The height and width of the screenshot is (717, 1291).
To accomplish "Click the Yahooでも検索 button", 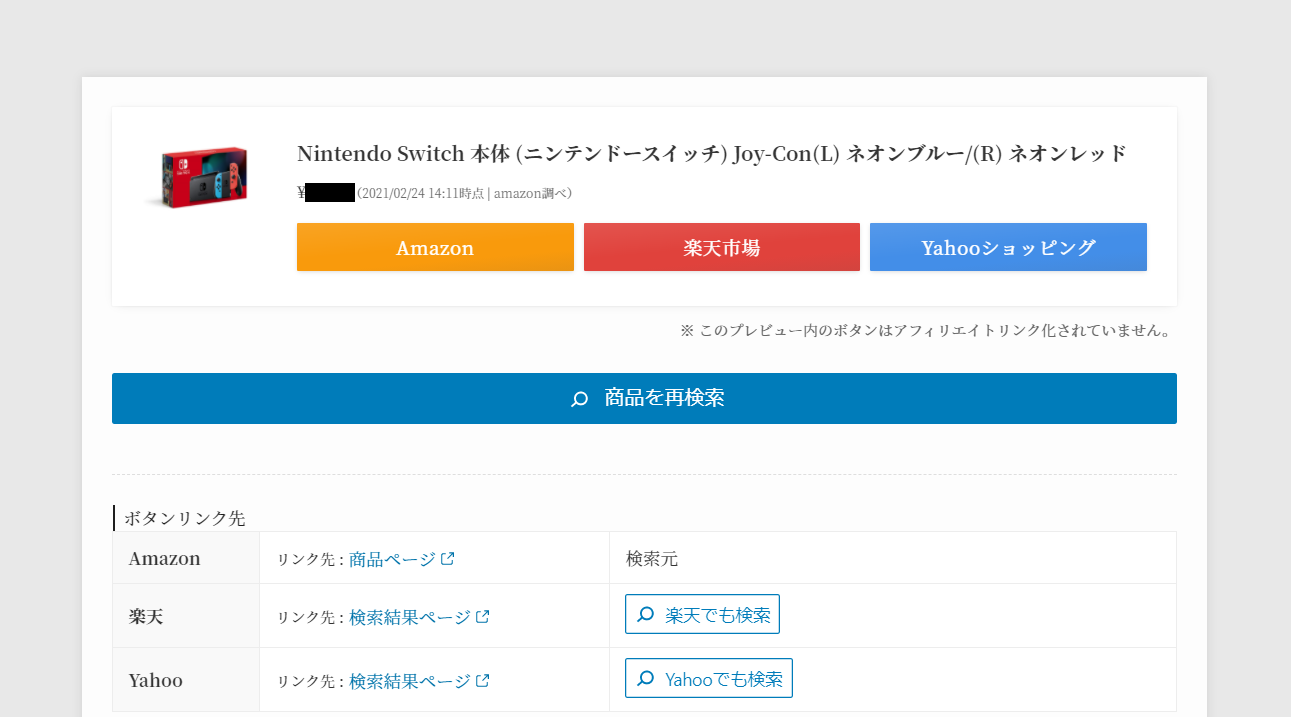I will click(709, 678).
